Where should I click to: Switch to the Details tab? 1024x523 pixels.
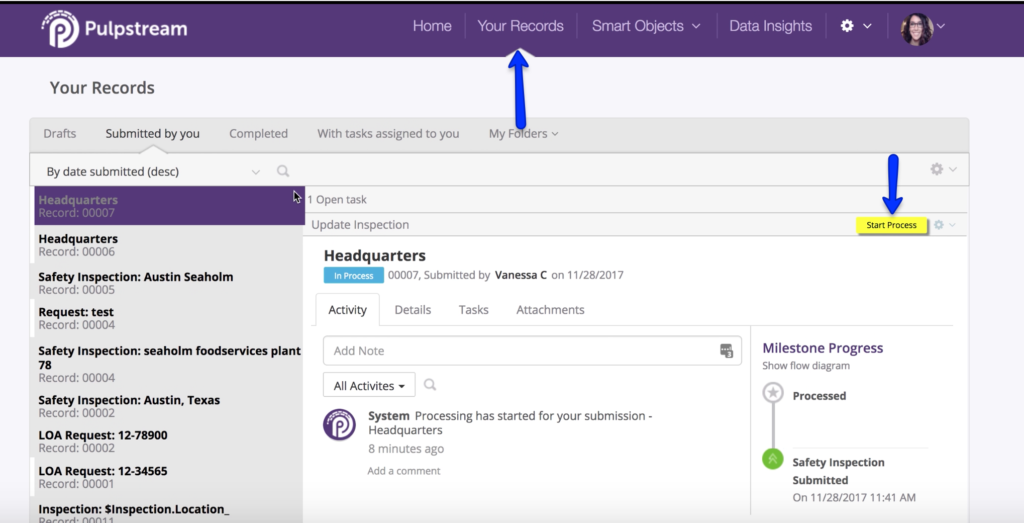413,309
